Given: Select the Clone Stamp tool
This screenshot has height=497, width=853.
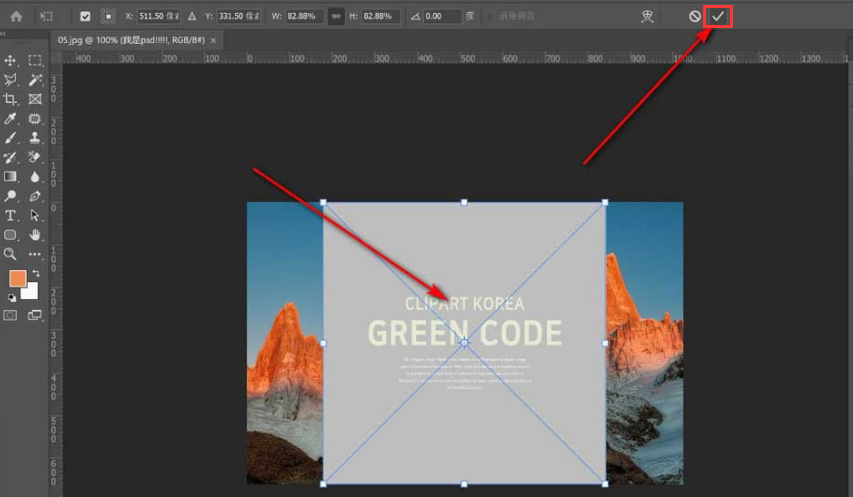Looking at the screenshot, I should pos(35,138).
